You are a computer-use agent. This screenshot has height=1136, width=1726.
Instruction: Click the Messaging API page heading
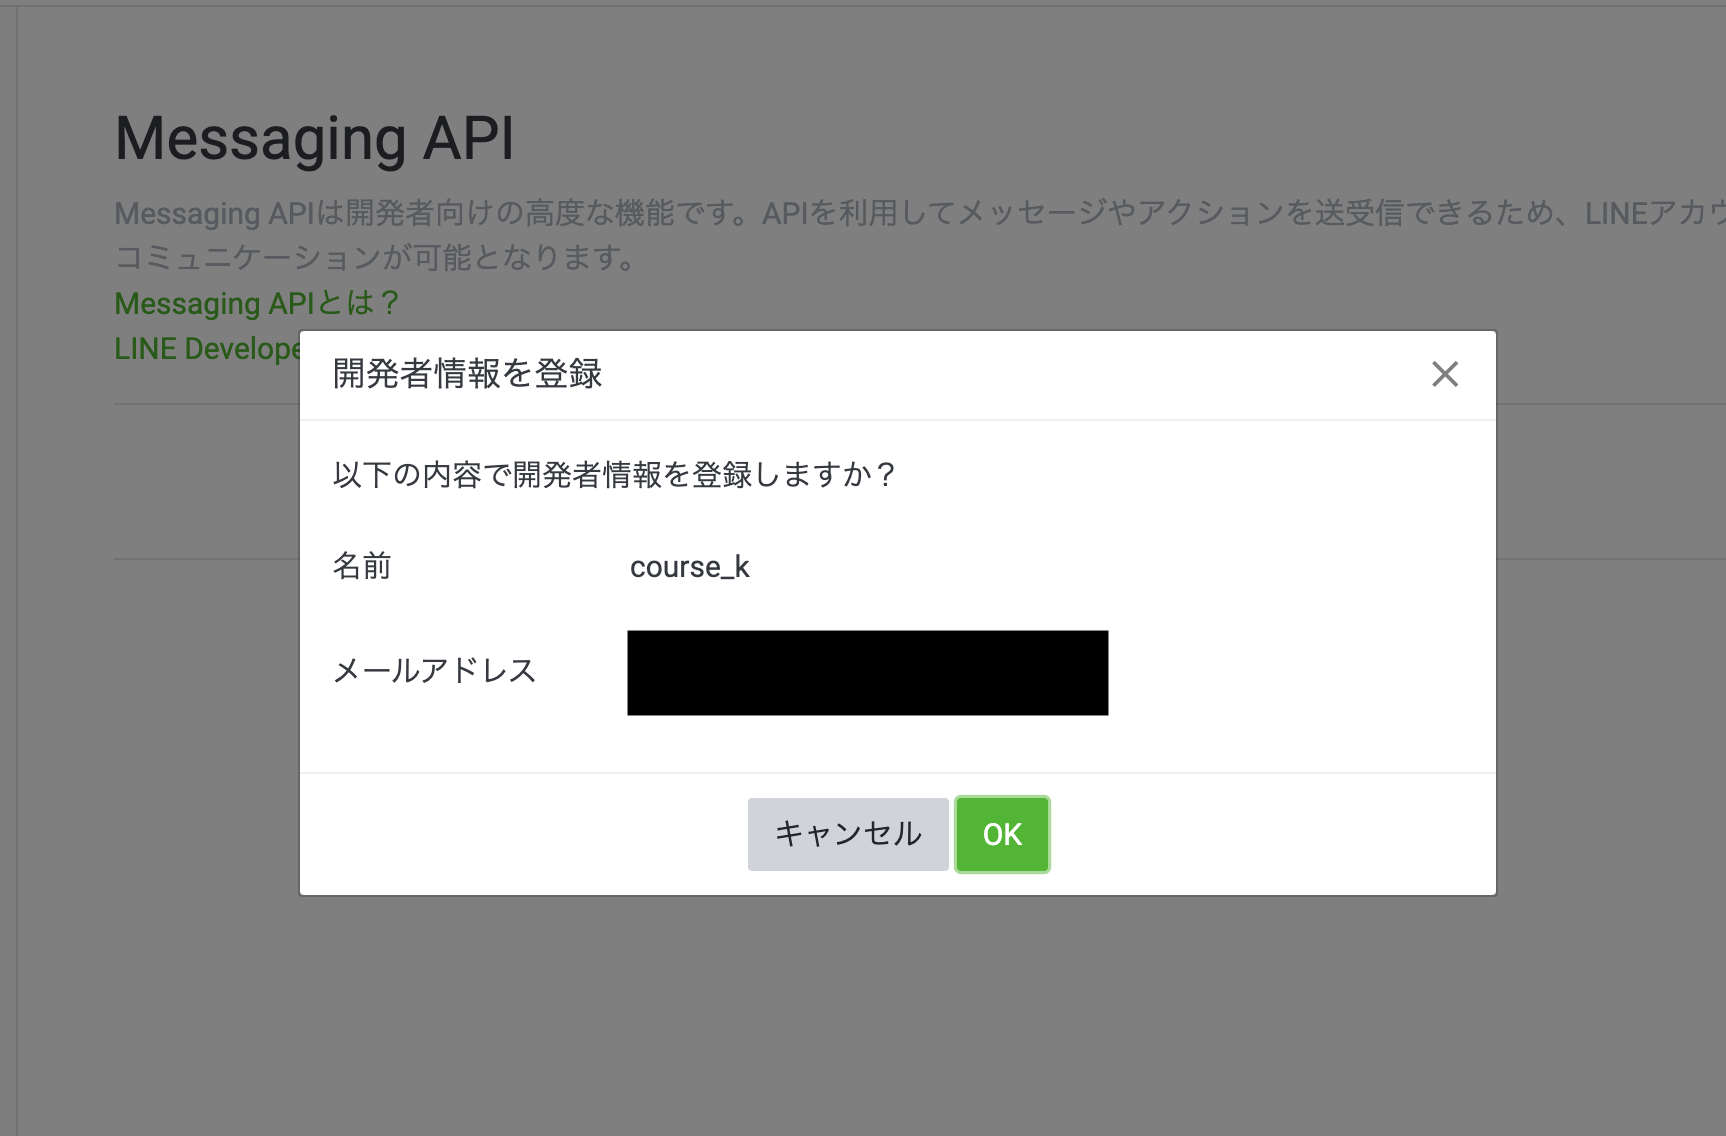coord(316,138)
